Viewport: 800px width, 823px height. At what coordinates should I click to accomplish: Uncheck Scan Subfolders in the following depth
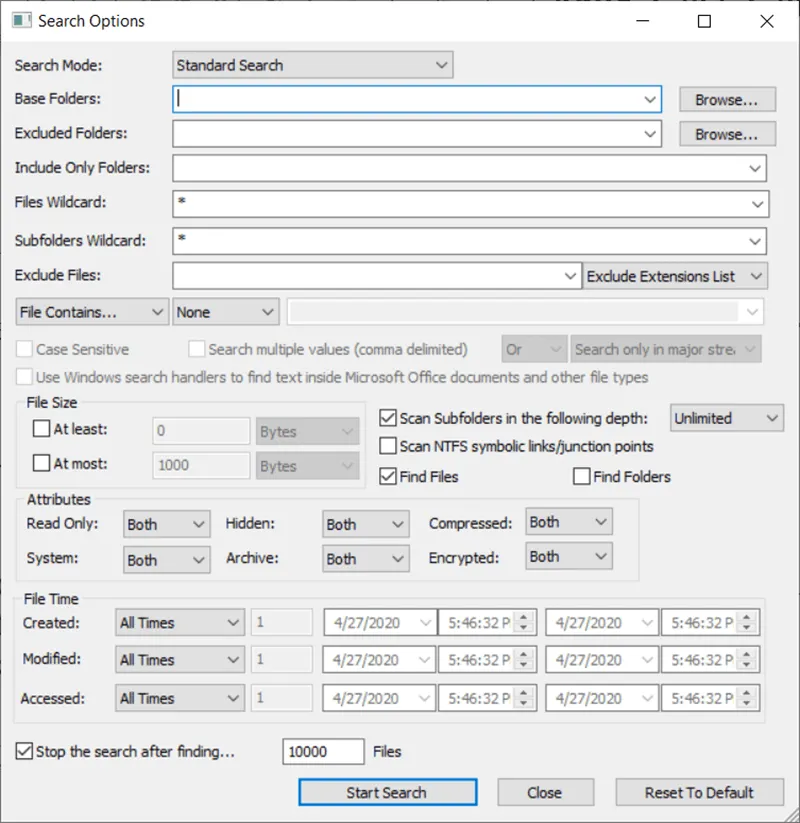coord(389,418)
